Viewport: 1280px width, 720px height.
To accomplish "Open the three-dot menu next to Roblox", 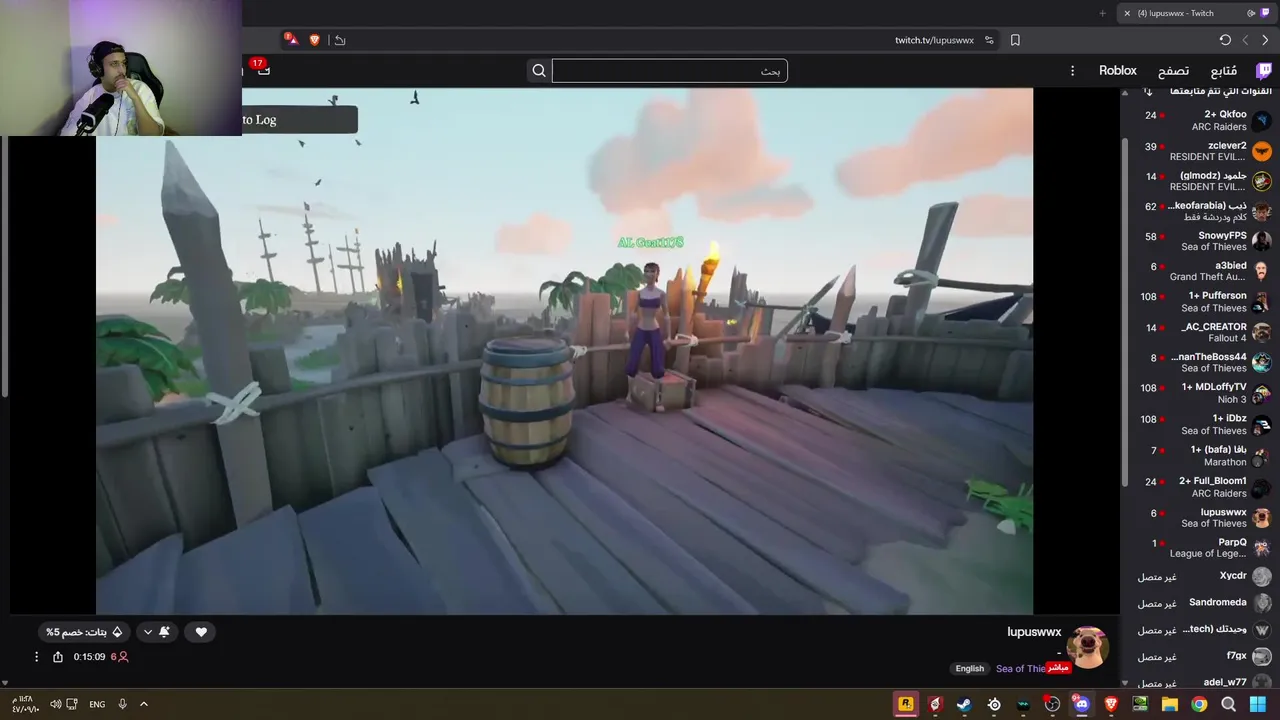I will 1072,71.
